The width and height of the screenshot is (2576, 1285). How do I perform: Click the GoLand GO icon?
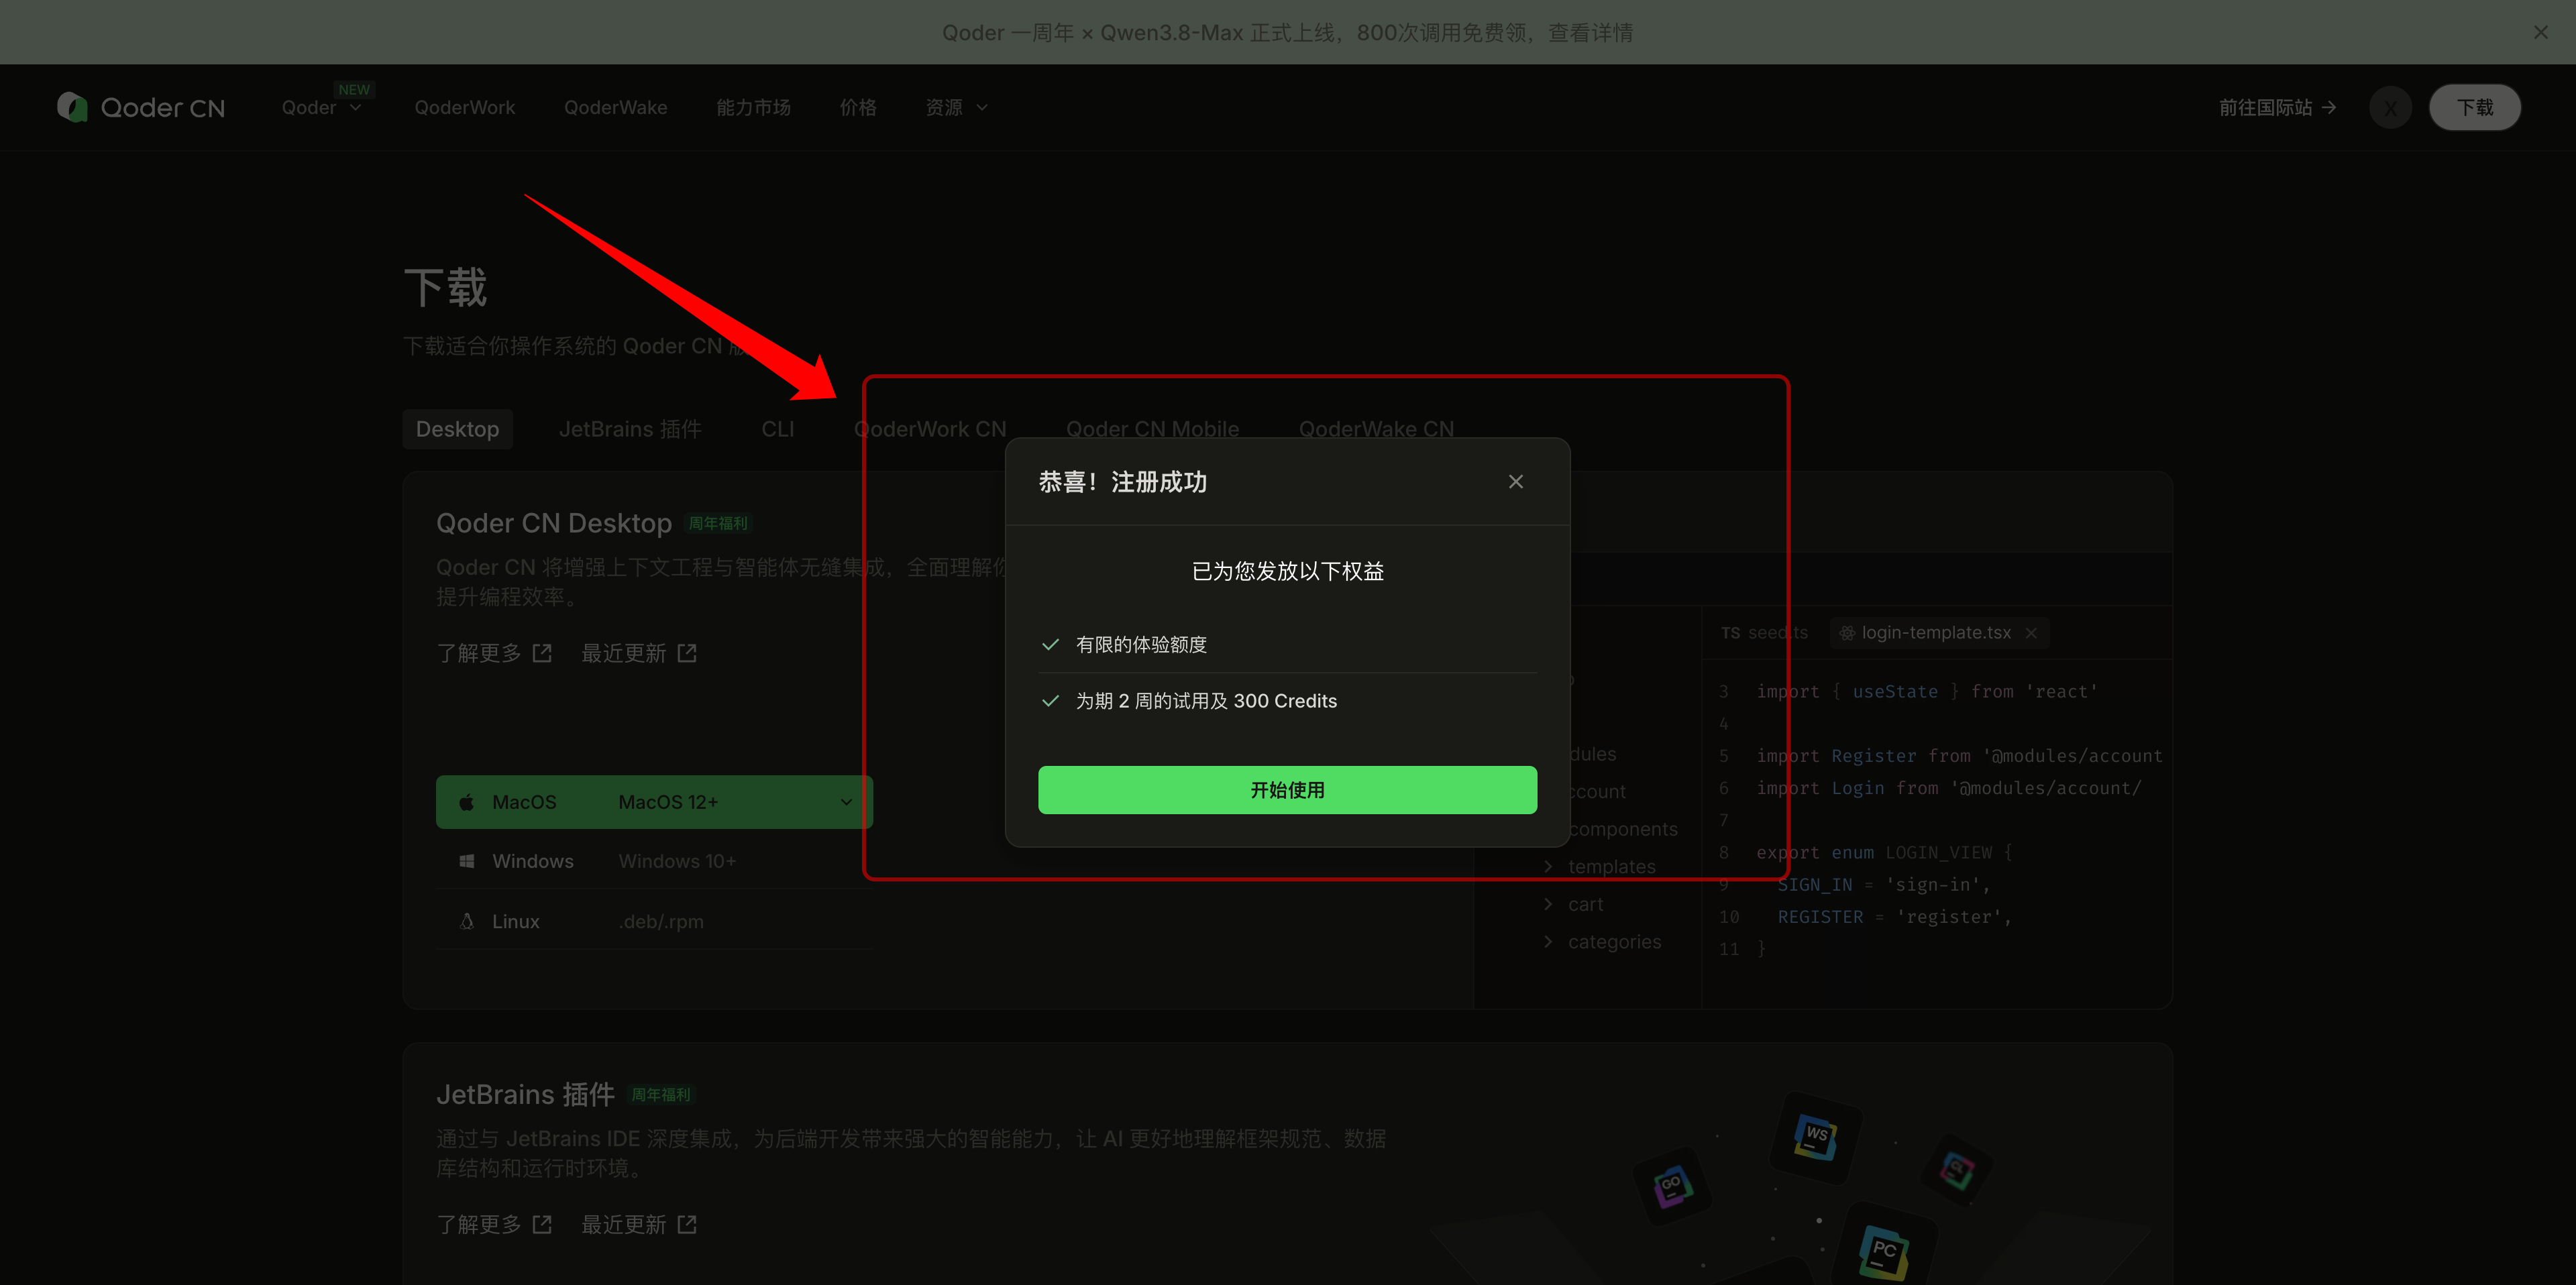point(1671,1187)
